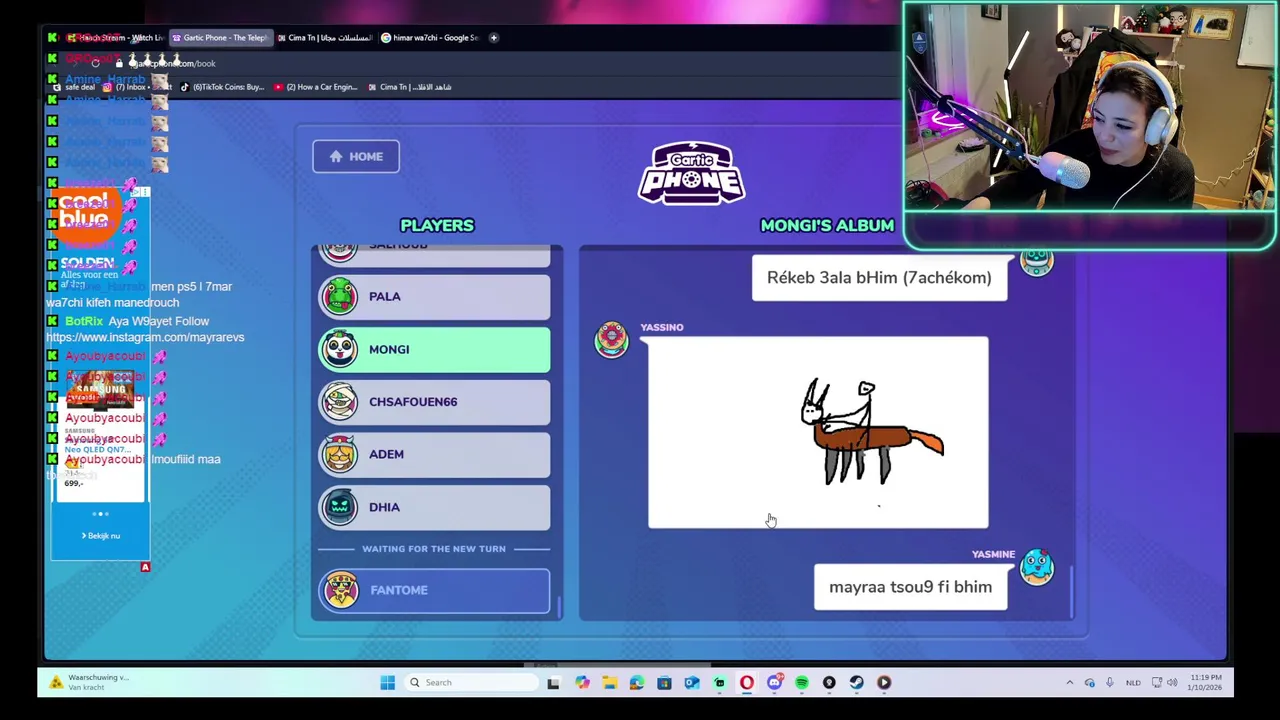Switch to the Cima Tn browser tab
The image size is (1280, 720).
coord(323,37)
